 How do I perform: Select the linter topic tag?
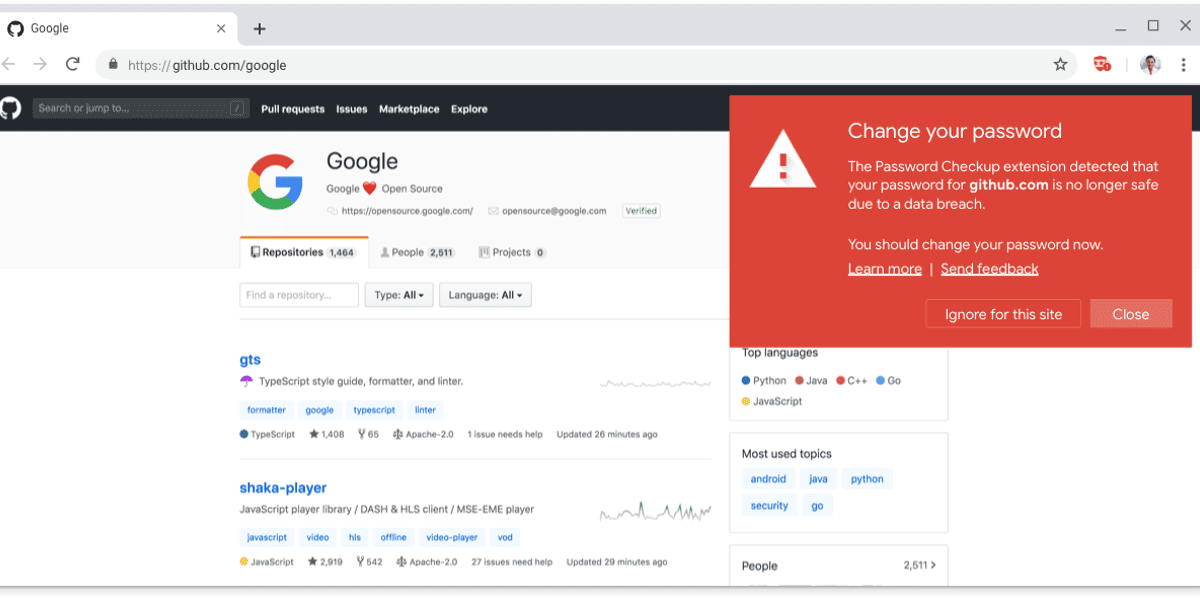tap(425, 410)
